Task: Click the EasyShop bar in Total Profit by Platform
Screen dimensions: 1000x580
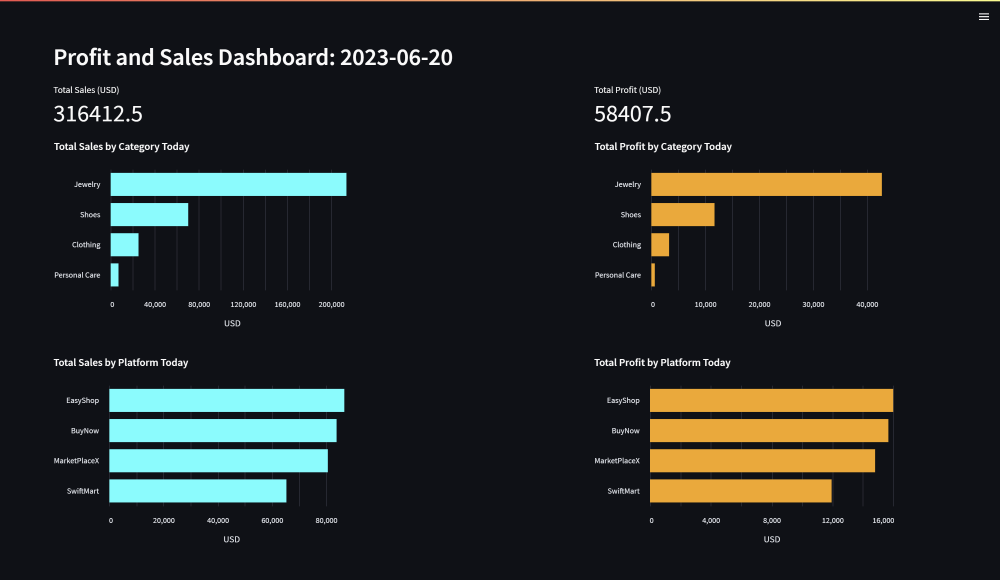Action: (x=771, y=400)
